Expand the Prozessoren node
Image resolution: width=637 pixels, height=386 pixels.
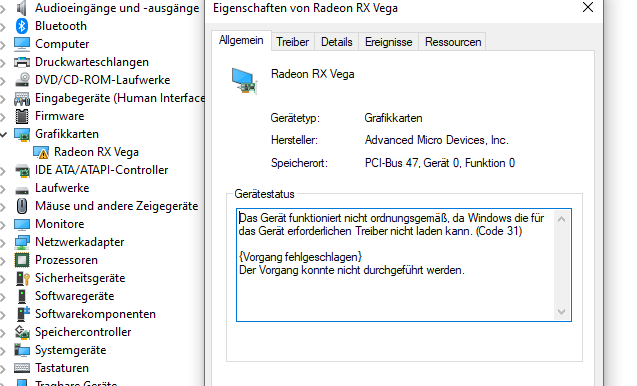pos(3,261)
